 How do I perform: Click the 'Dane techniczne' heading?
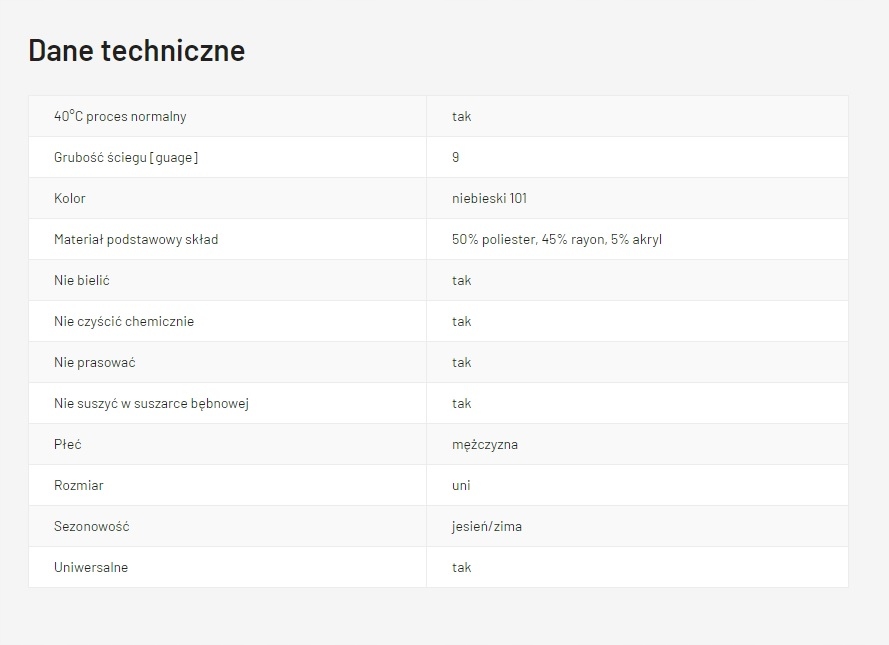136,50
